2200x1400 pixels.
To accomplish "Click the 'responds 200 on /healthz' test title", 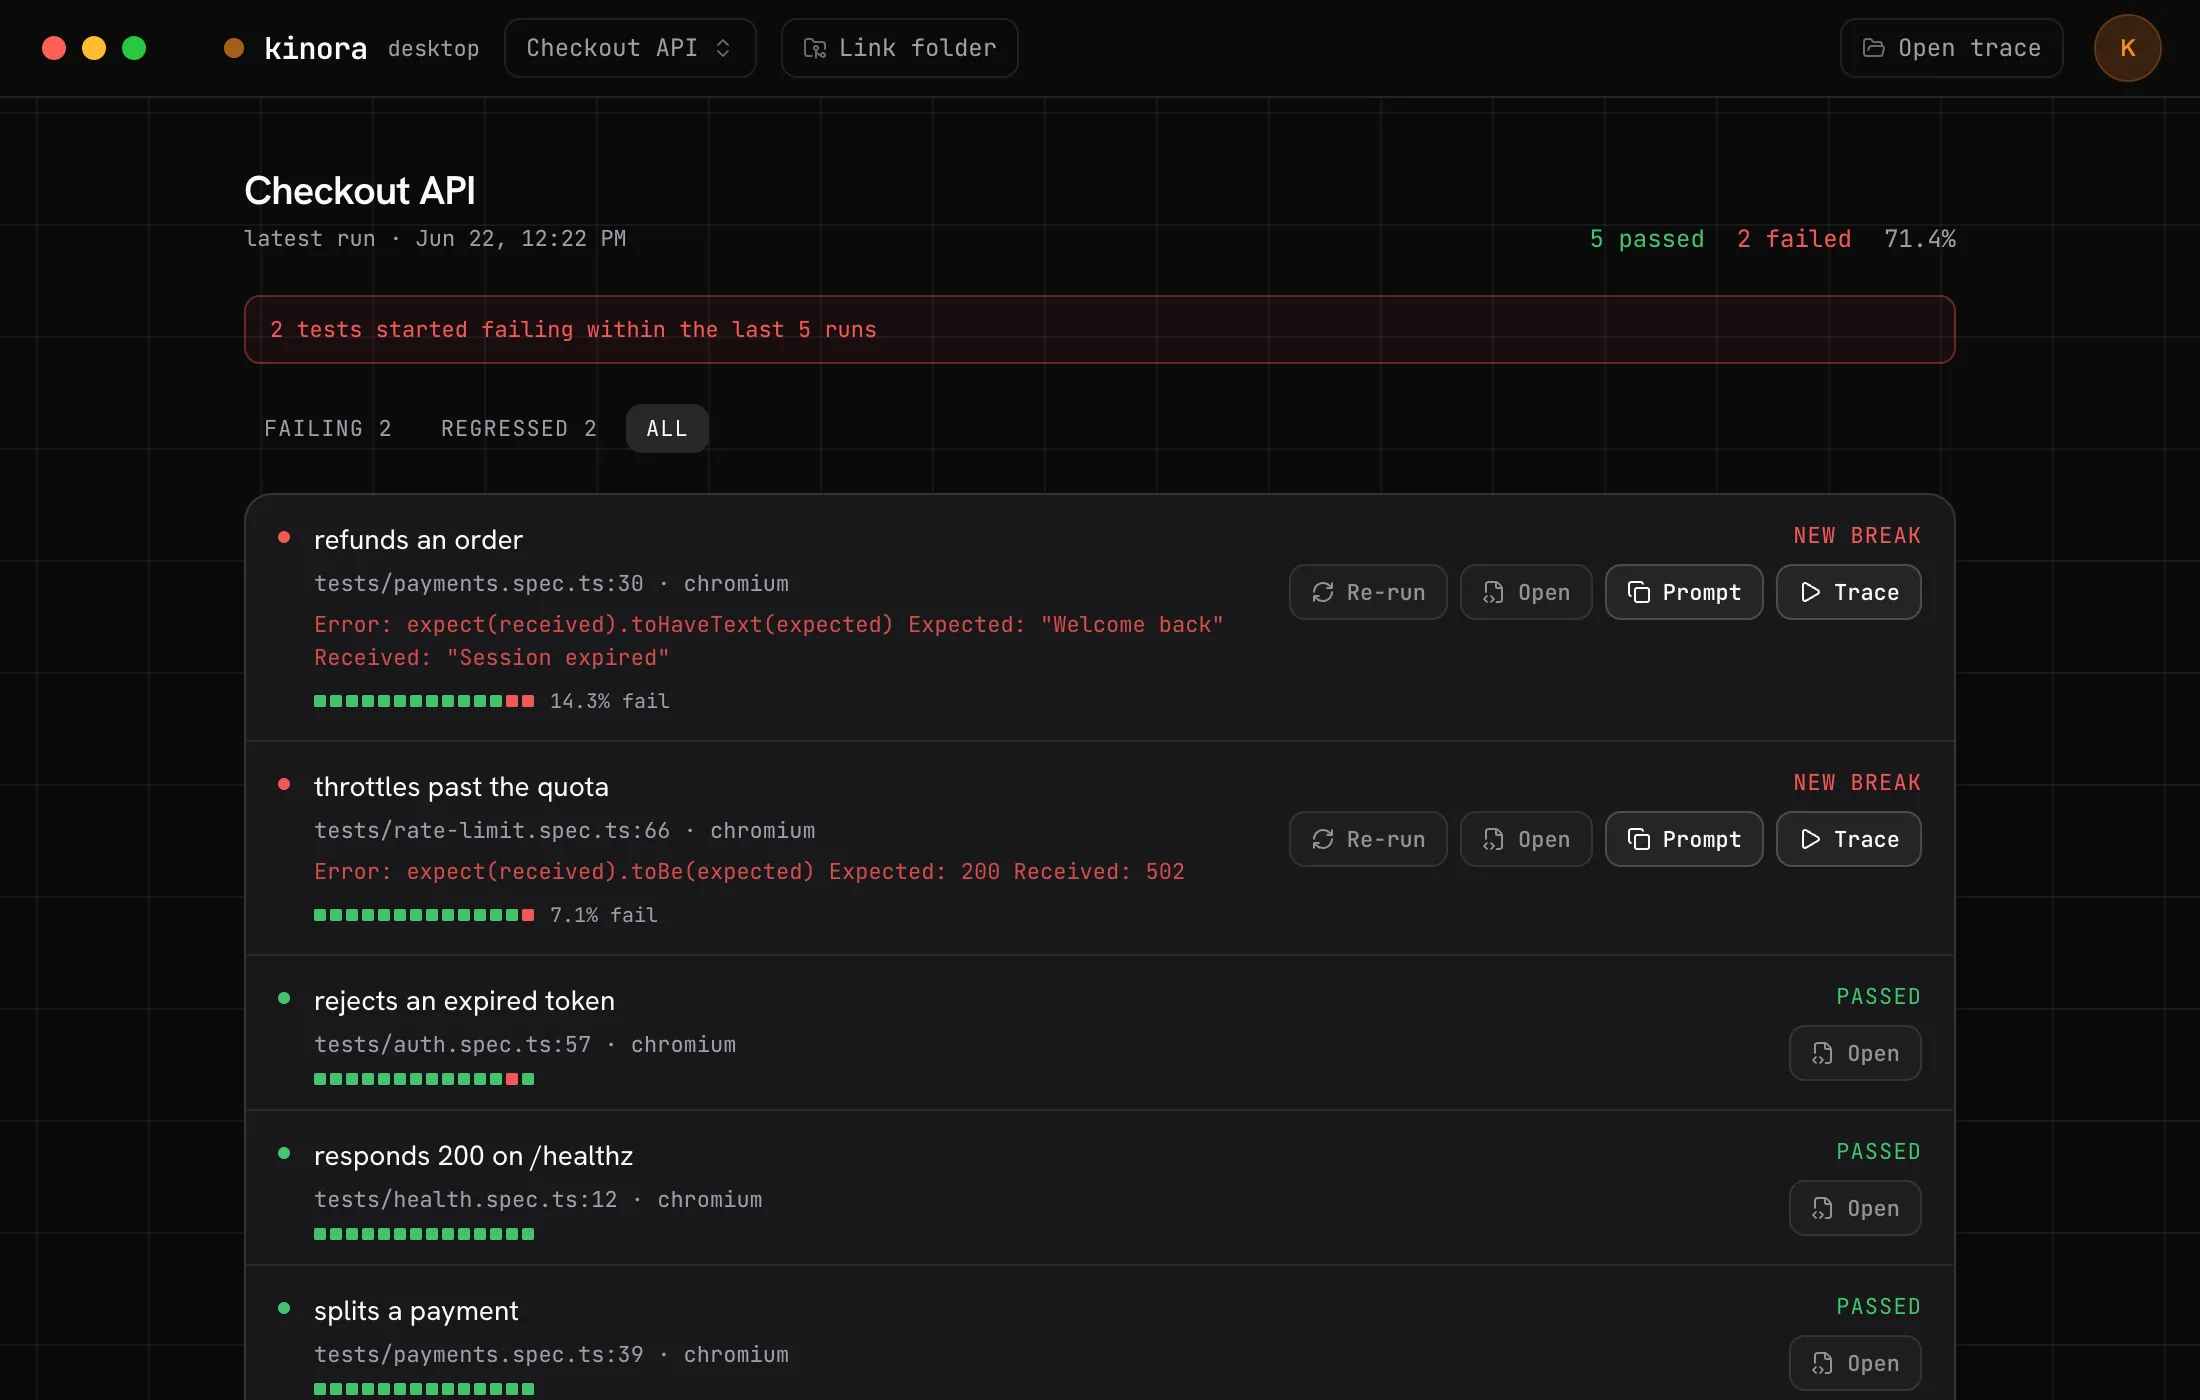I will point(473,1156).
